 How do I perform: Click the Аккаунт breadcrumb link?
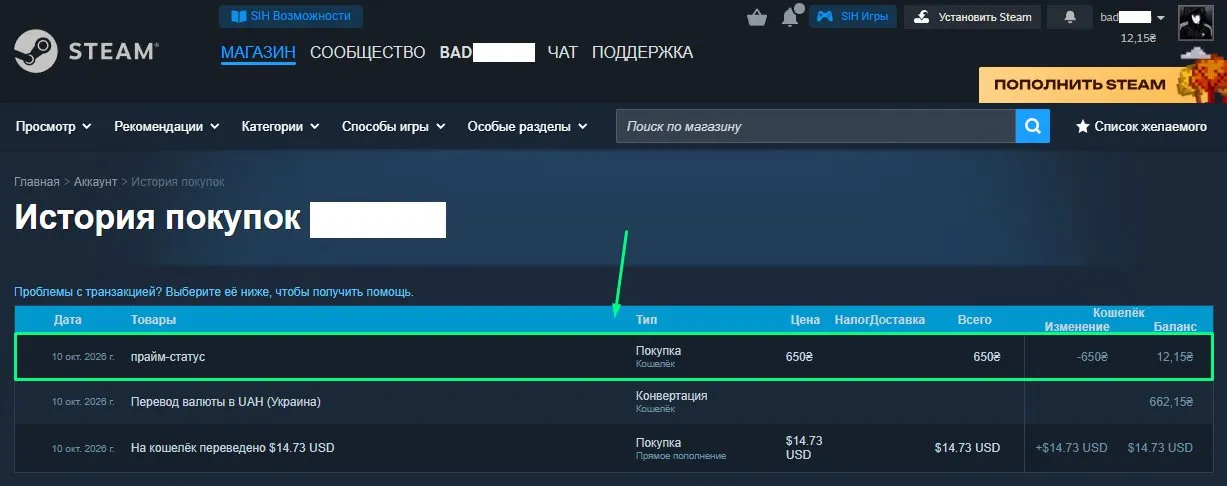(95, 182)
